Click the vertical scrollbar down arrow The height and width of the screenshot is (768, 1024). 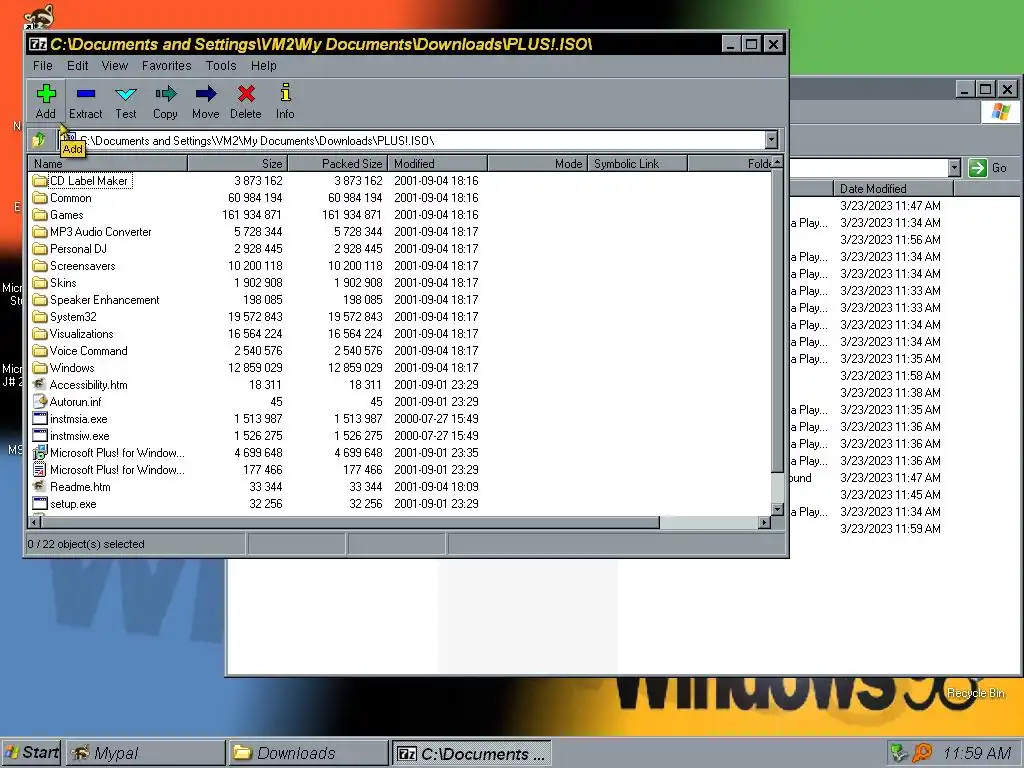pyautogui.click(x=777, y=509)
